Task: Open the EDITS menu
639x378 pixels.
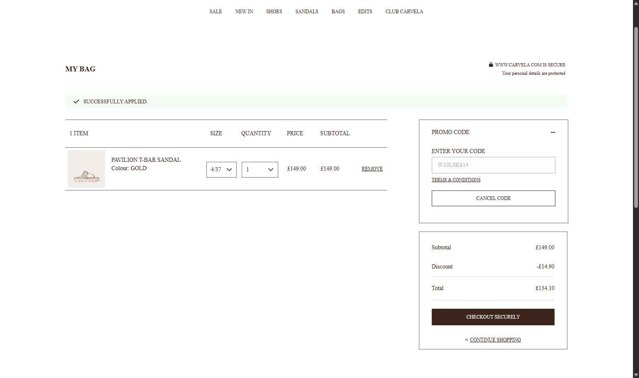Action: click(365, 11)
